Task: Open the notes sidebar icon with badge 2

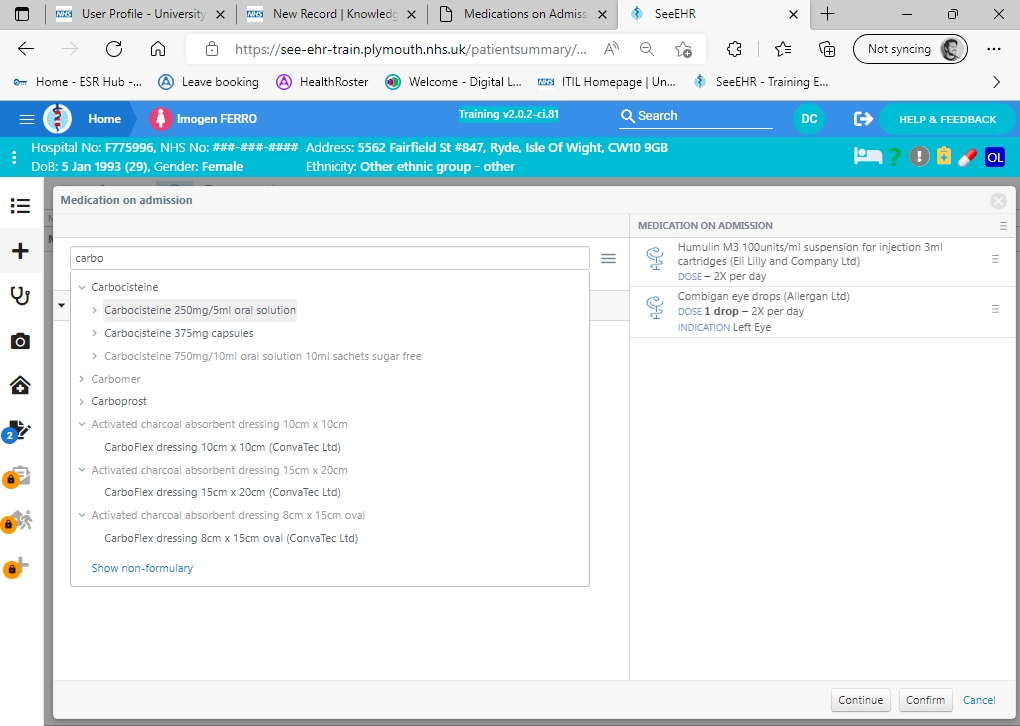Action: [18, 431]
